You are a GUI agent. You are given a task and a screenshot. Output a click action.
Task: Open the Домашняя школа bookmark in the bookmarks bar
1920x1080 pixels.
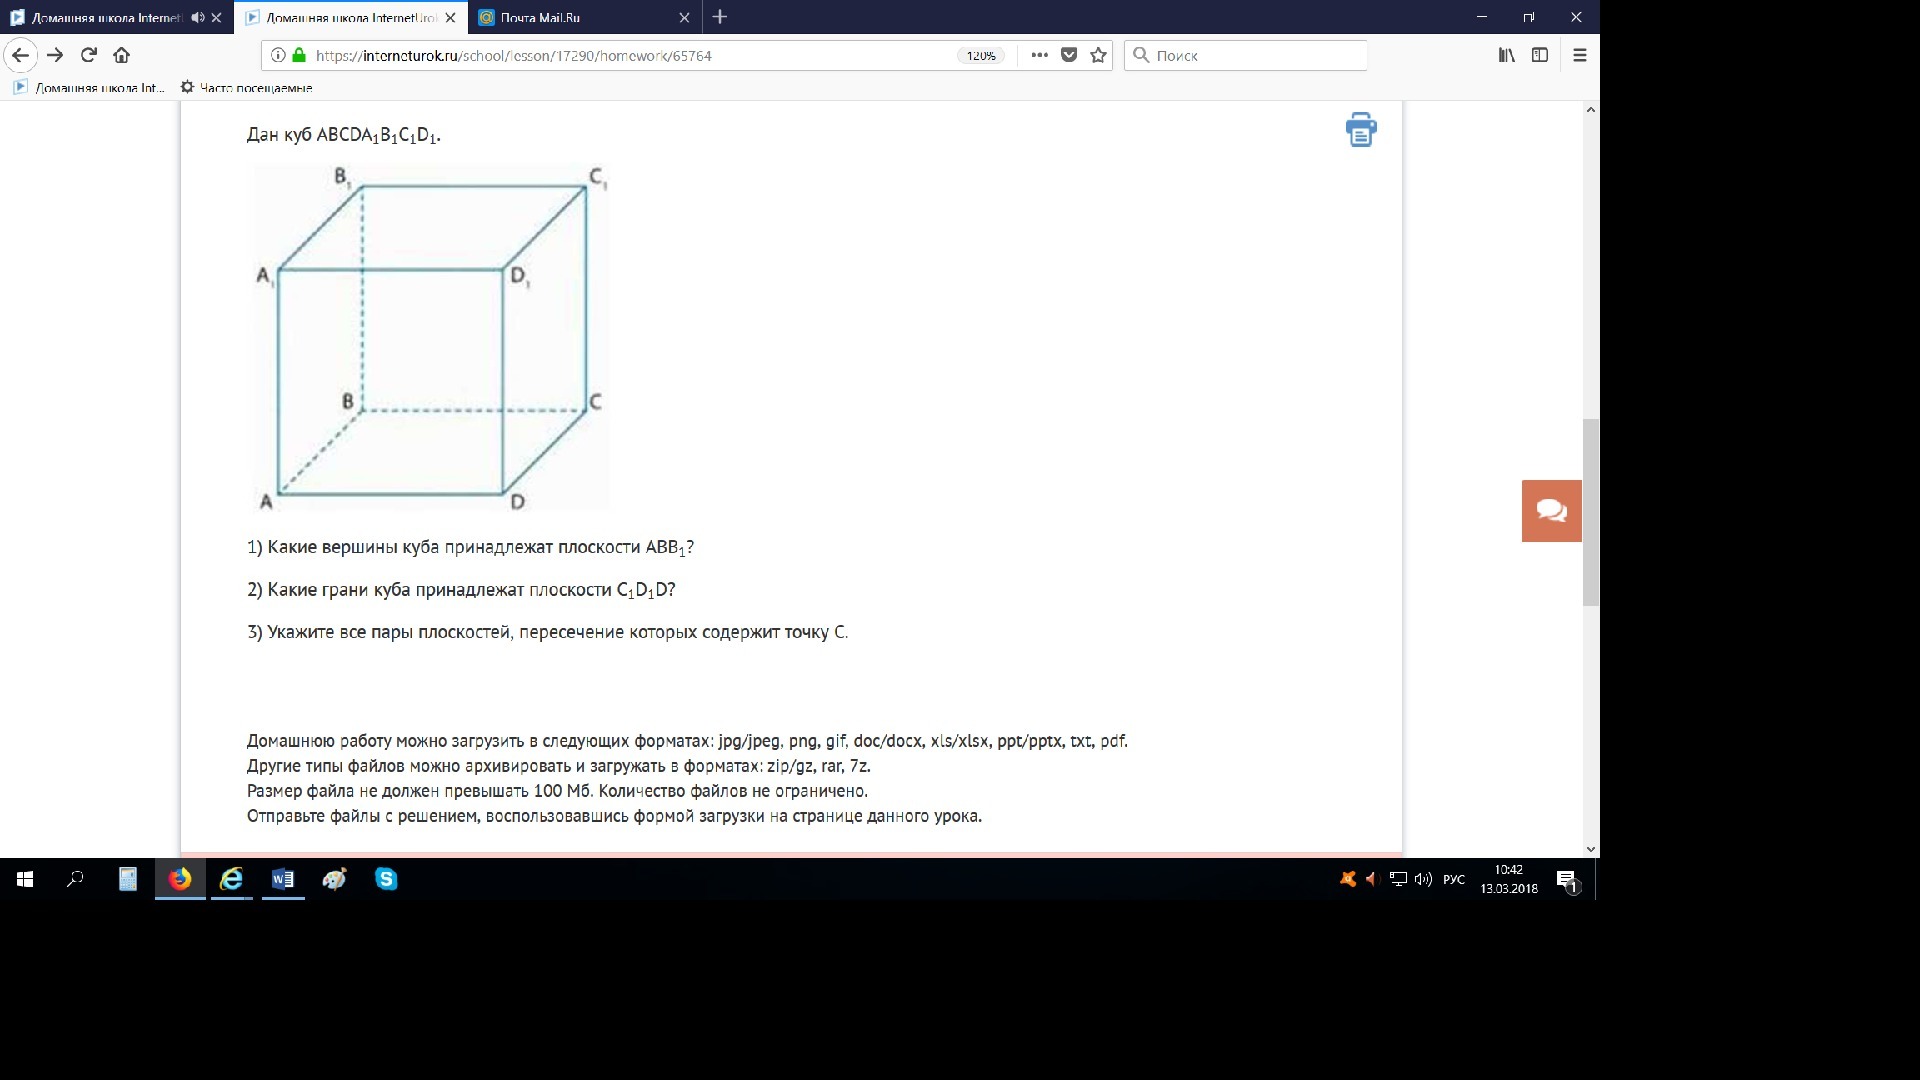(90, 88)
